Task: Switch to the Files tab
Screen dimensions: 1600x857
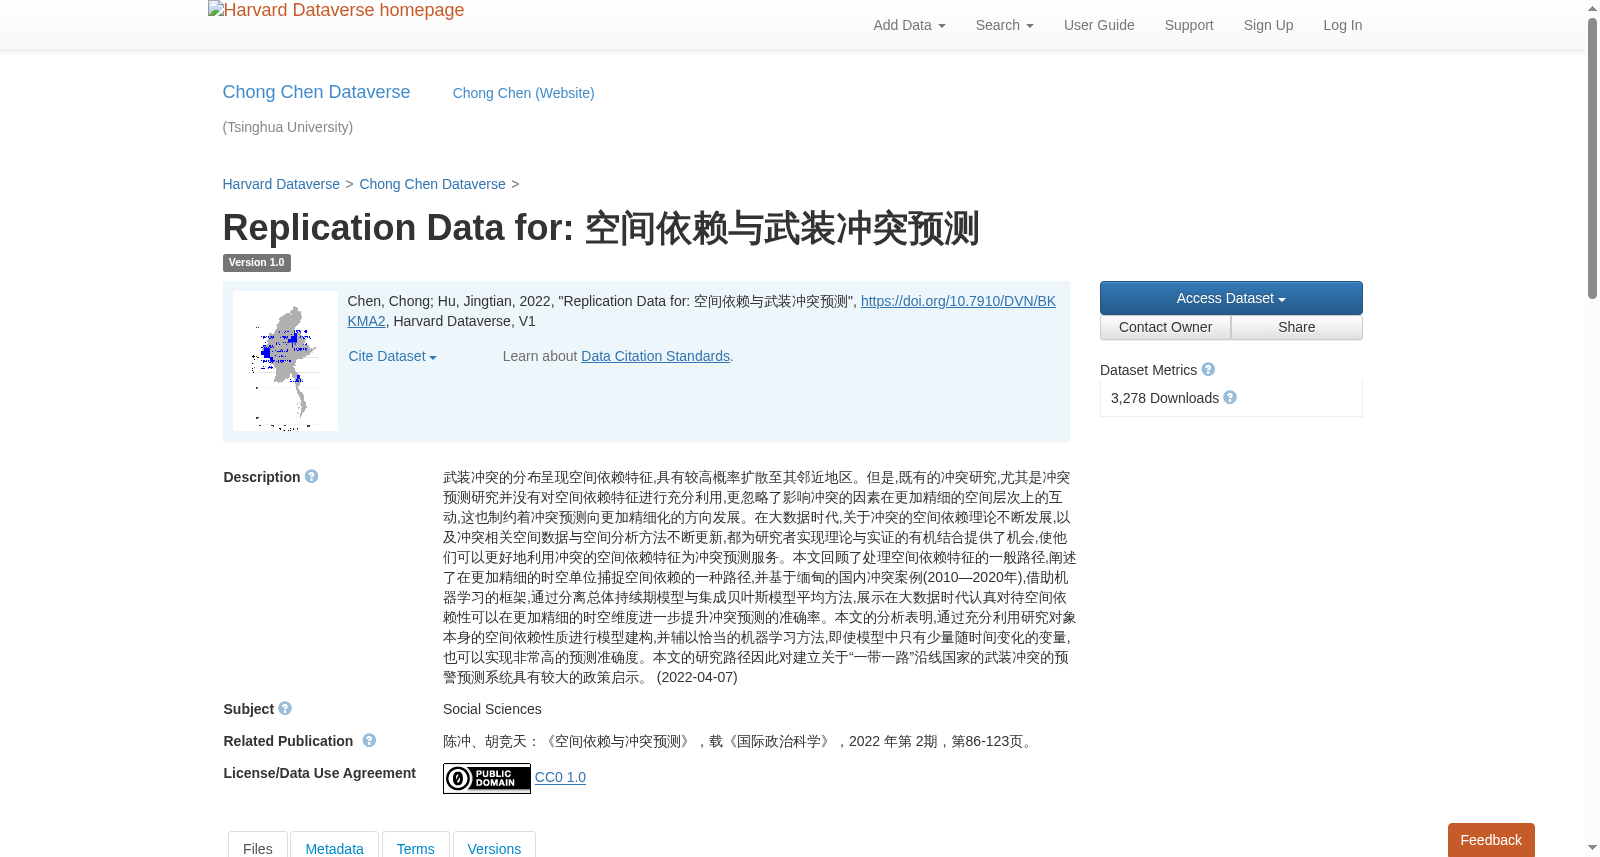Action: [x=258, y=846]
